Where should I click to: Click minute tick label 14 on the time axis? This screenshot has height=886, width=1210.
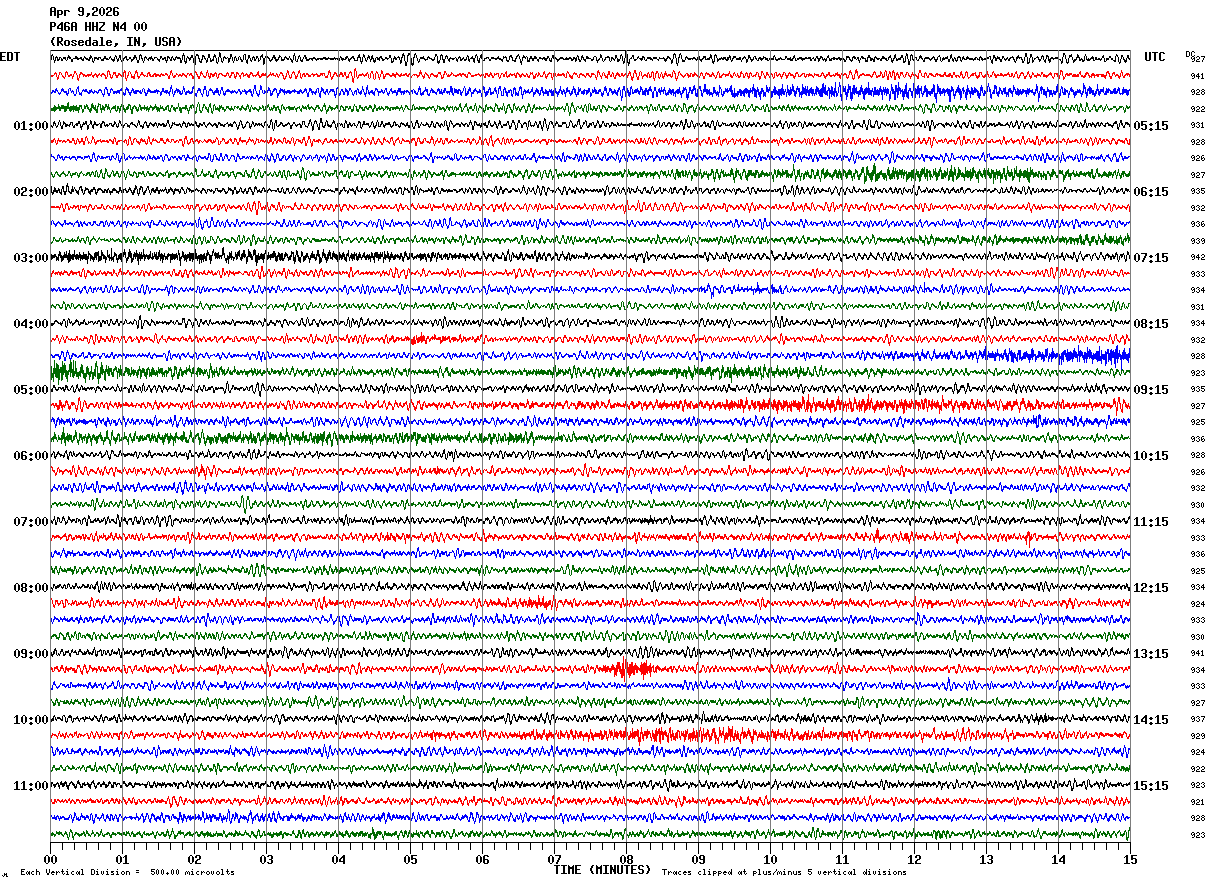click(1058, 859)
